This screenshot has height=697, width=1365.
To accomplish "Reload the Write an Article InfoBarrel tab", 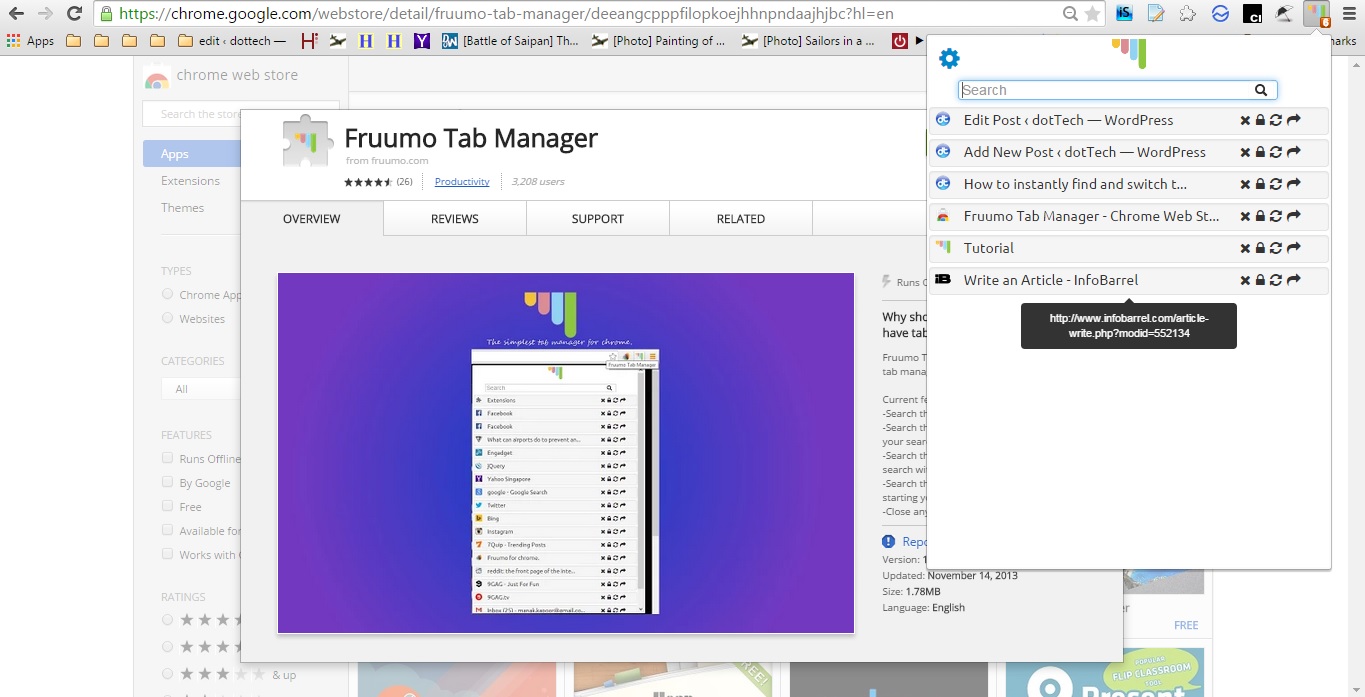I will point(1276,281).
